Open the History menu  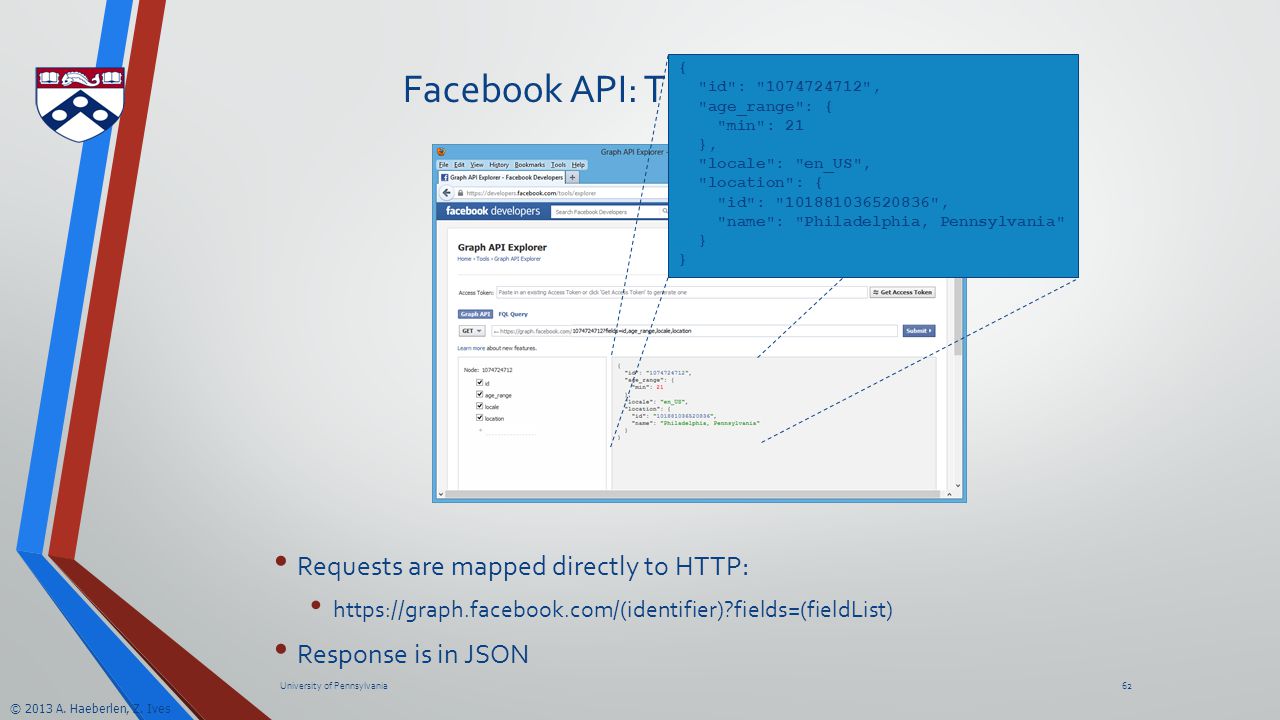point(499,165)
